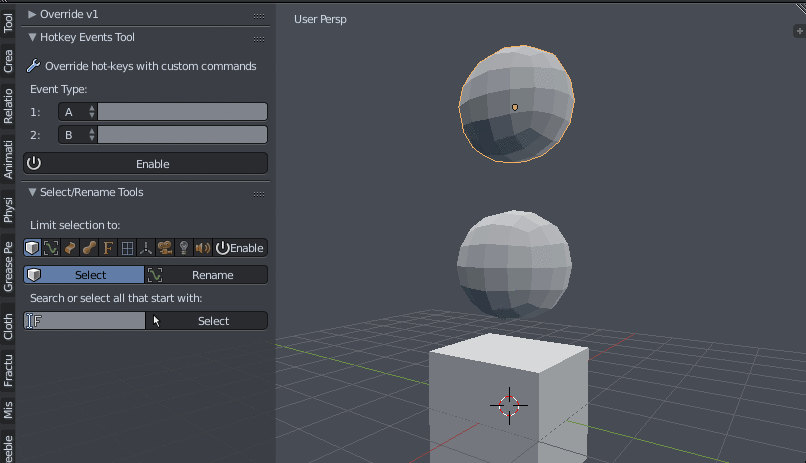The image size is (806, 463).
Task: Open the Grease Pencil tab
Action: (x=8, y=267)
